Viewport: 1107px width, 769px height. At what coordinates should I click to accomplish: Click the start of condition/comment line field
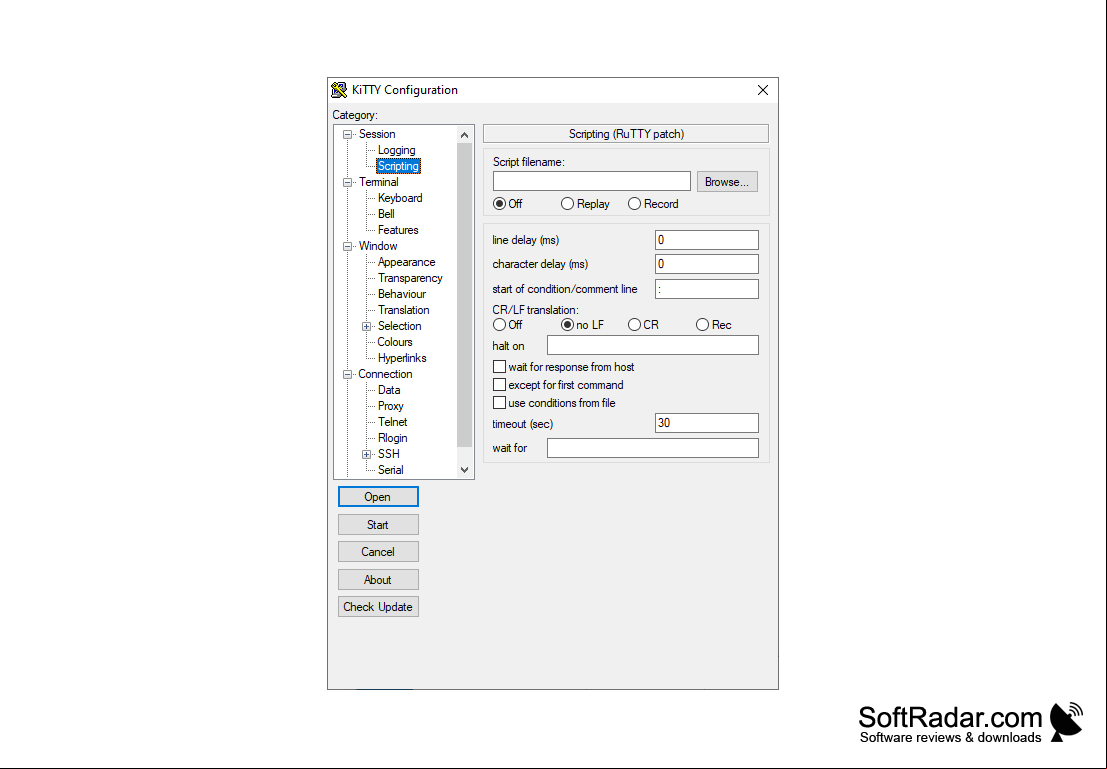pos(707,289)
